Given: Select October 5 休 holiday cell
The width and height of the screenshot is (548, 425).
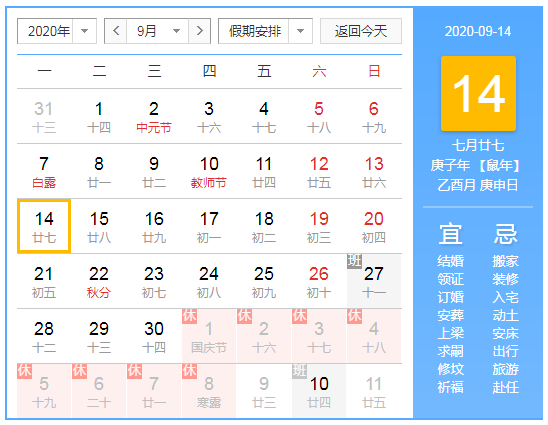Looking at the screenshot, I should [44, 391].
